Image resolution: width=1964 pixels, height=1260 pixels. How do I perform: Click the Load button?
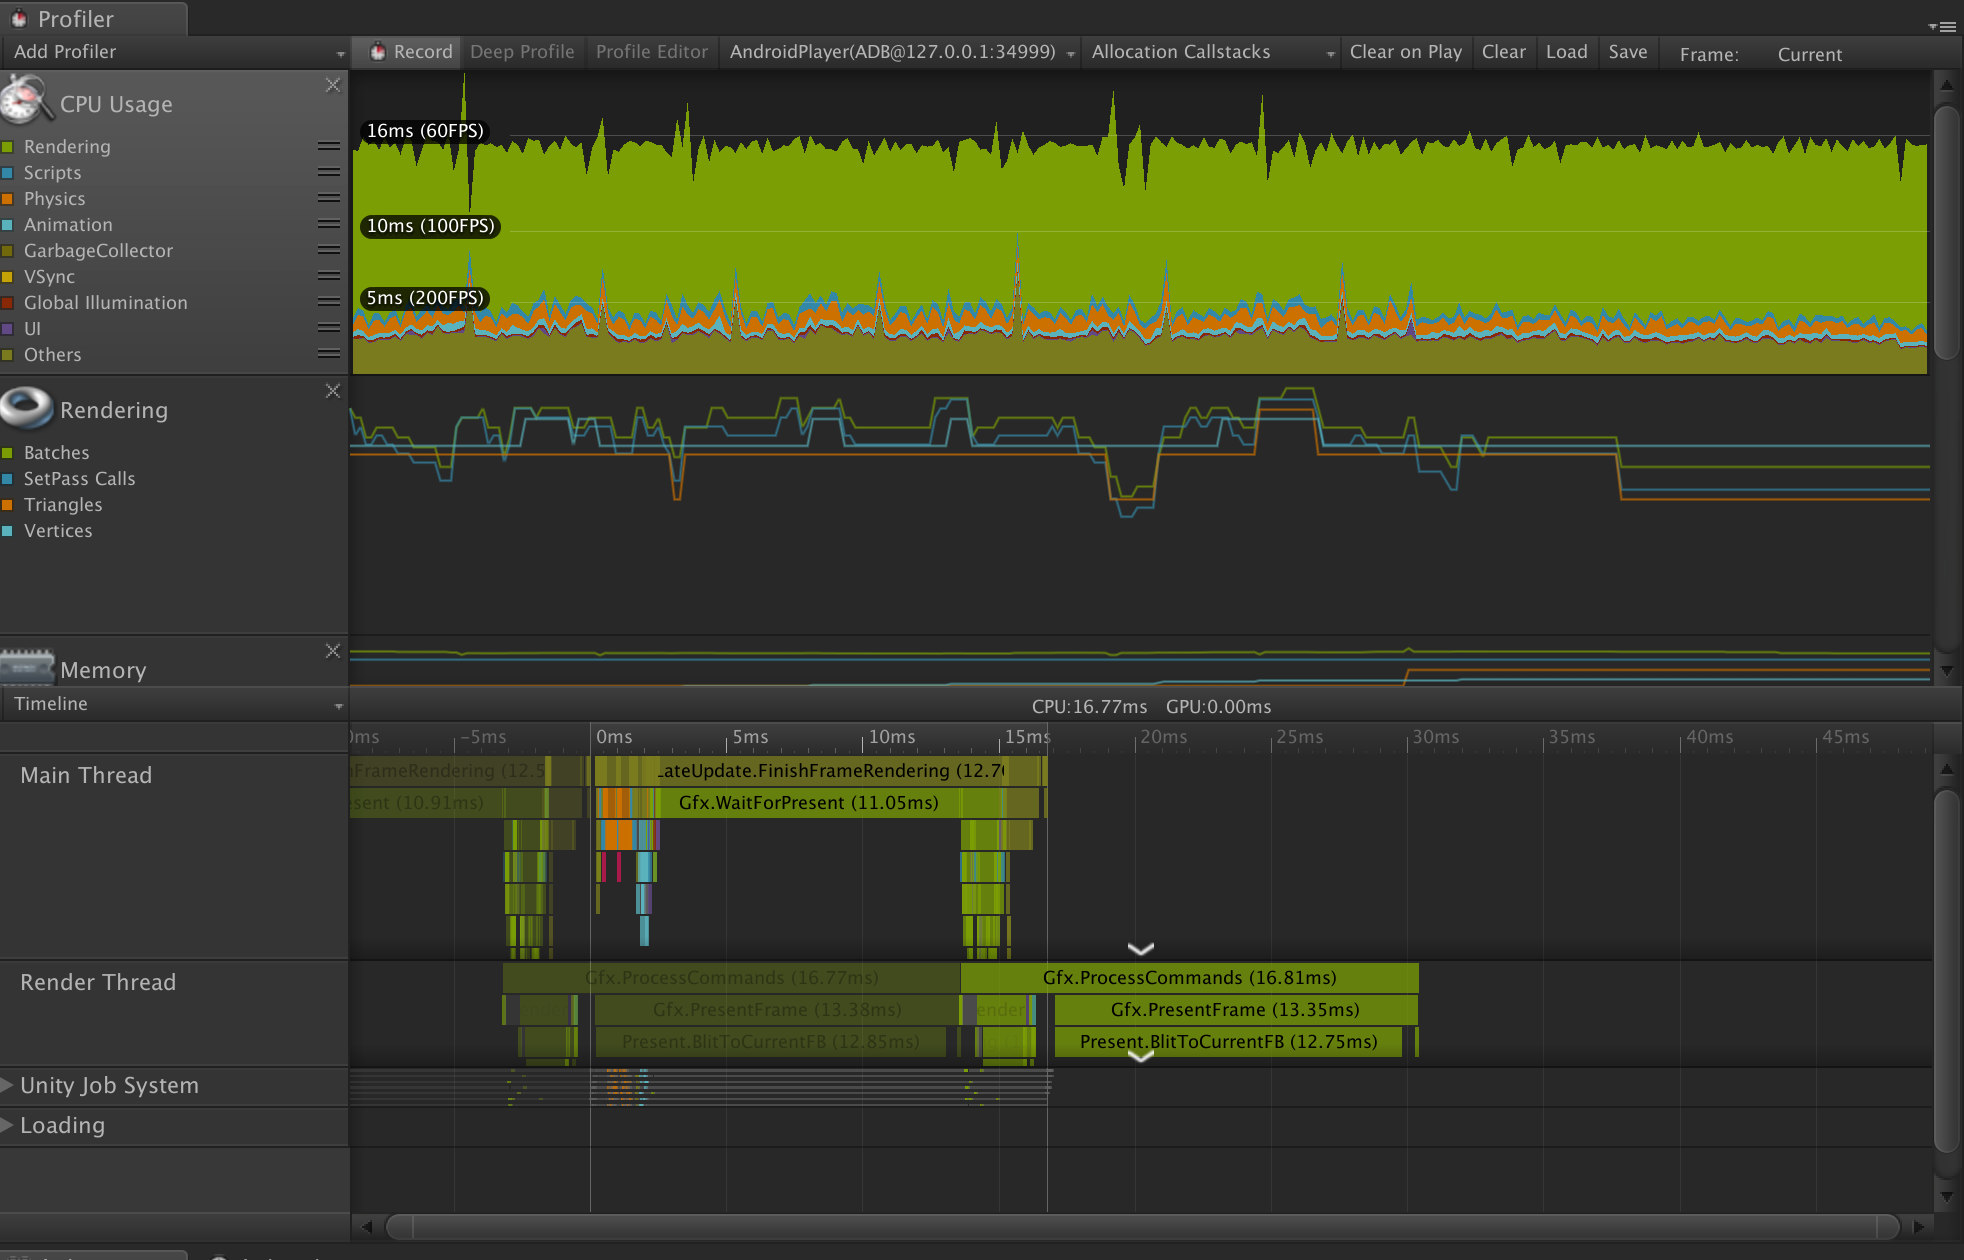[x=1566, y=52]
